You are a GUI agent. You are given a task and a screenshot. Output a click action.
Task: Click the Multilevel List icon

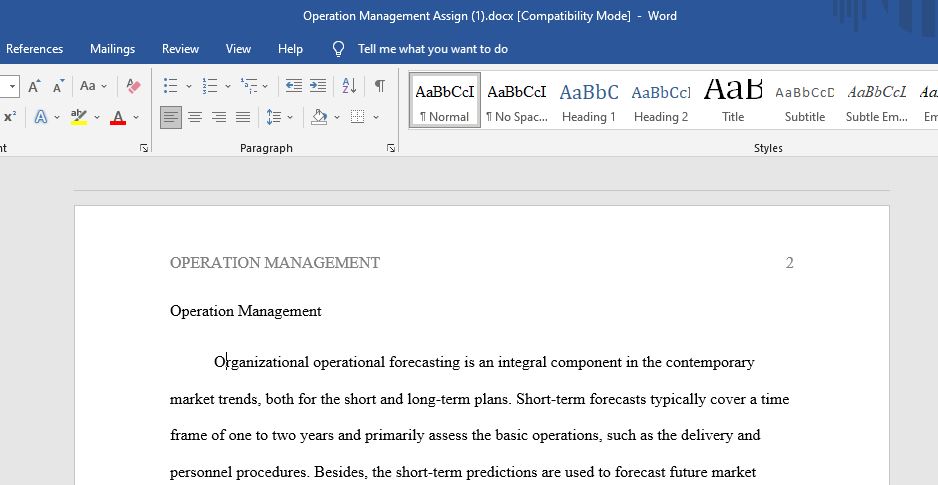pos(249,86)
